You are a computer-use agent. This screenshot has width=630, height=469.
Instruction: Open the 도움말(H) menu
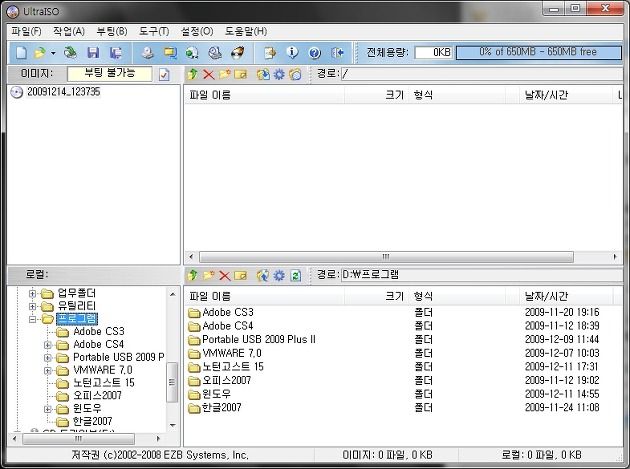coord(245,31)
